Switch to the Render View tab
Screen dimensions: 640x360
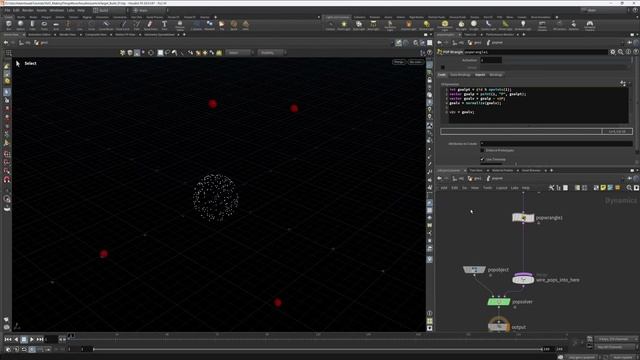coord(68,35)
